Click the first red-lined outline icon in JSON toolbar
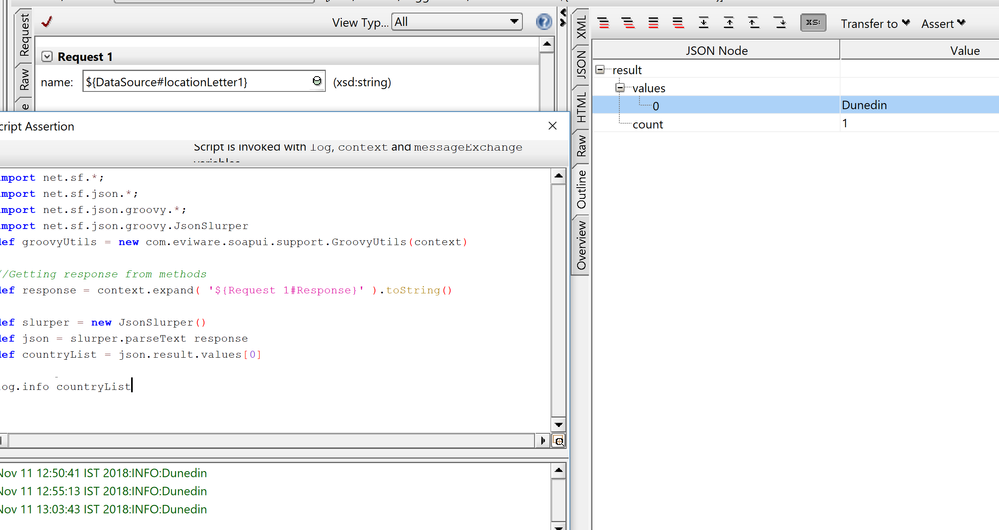 point(602,23)
